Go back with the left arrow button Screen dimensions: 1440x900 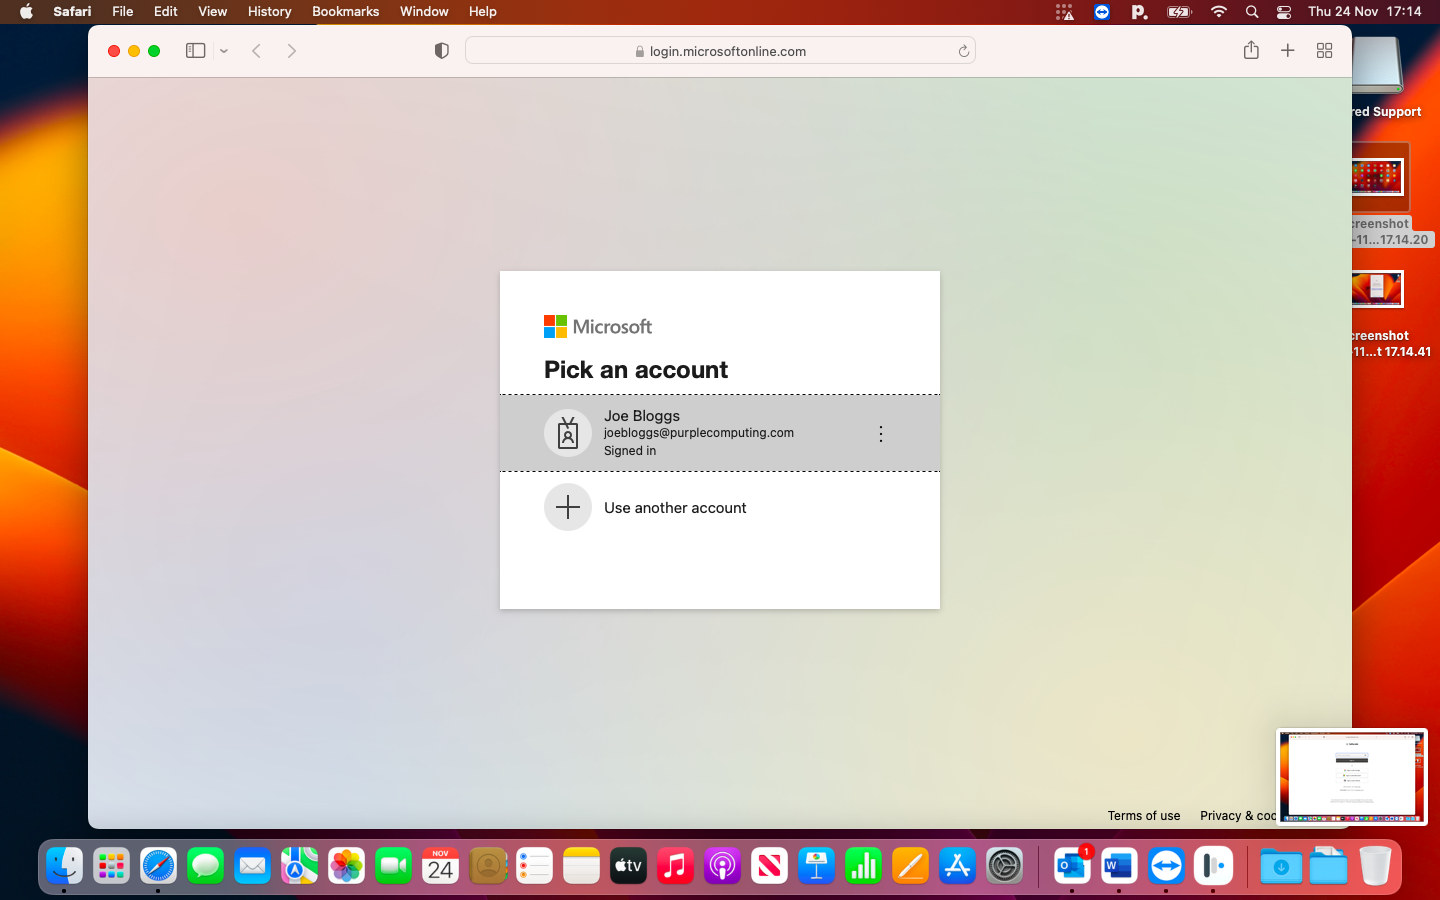pos(257,51)
